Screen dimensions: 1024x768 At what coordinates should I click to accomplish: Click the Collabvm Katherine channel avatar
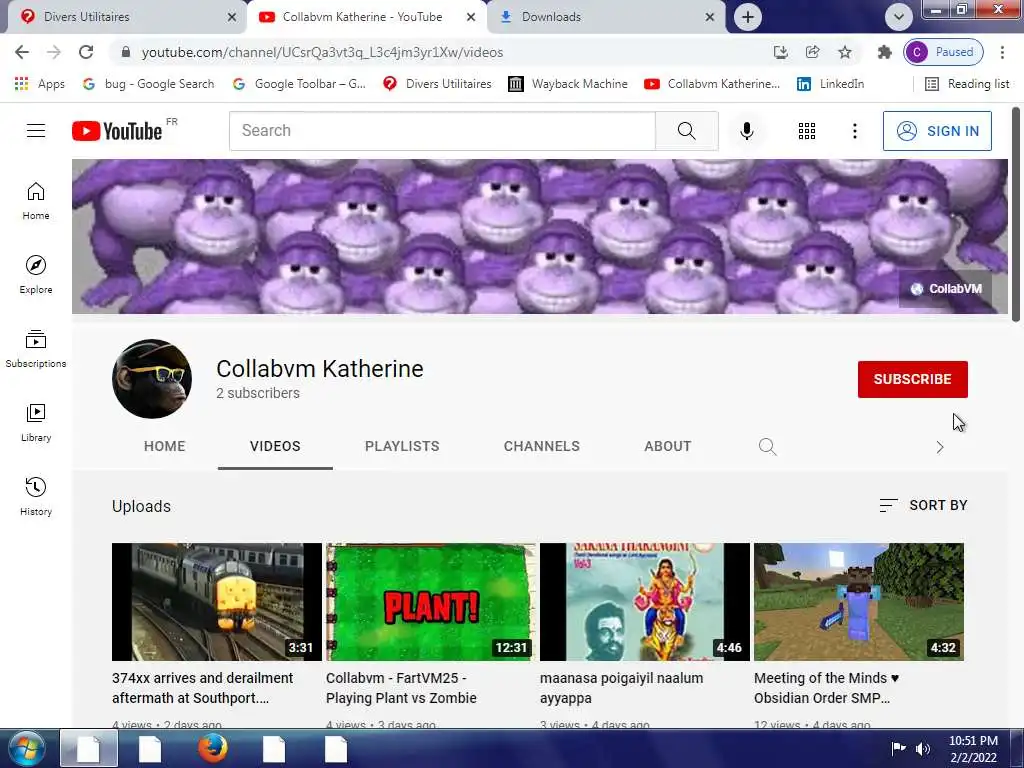[152, 379]
